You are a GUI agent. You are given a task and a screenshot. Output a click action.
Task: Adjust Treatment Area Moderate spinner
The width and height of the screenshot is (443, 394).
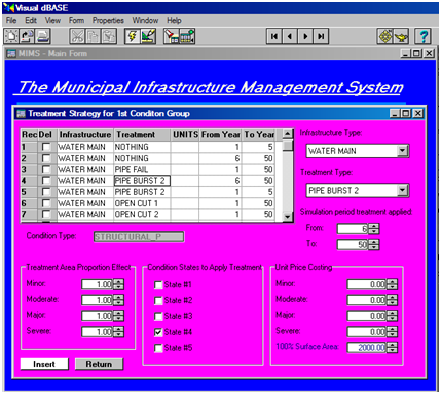(118, 300)
